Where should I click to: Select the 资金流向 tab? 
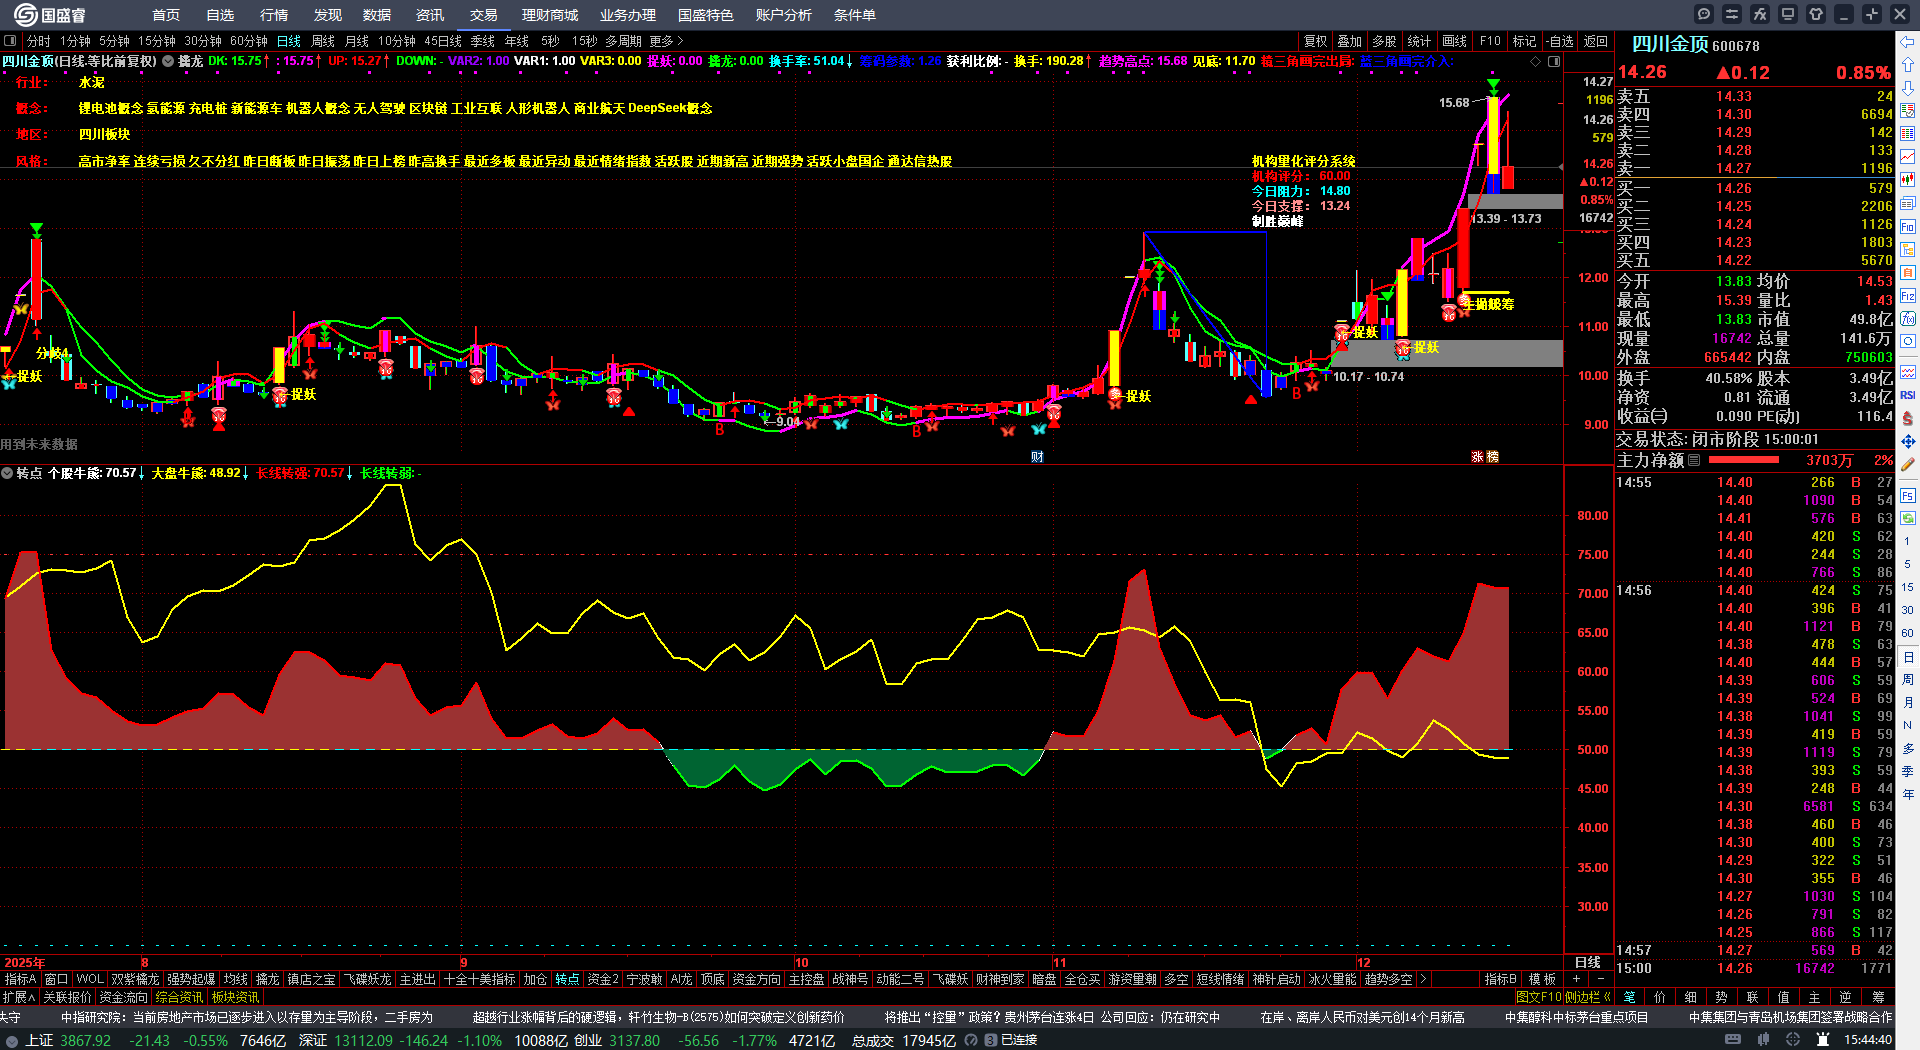pyautogui.click(x=124, y=997)
